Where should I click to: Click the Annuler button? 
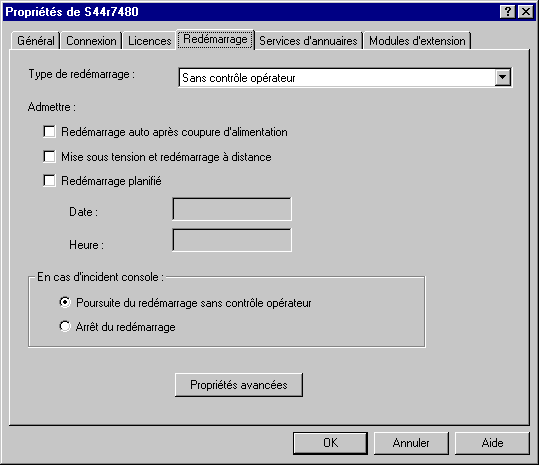tap(411, 443)
